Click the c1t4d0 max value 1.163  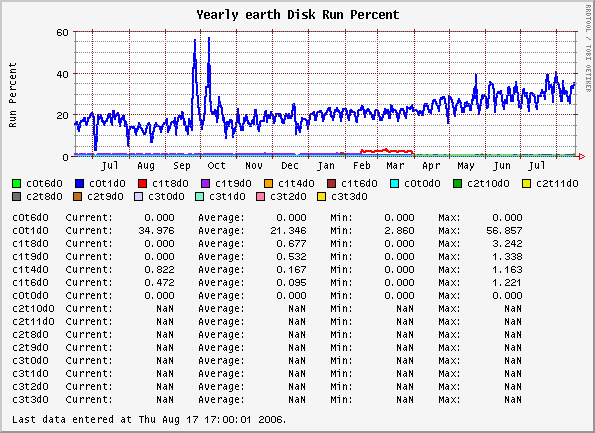(x=507, y=269)
